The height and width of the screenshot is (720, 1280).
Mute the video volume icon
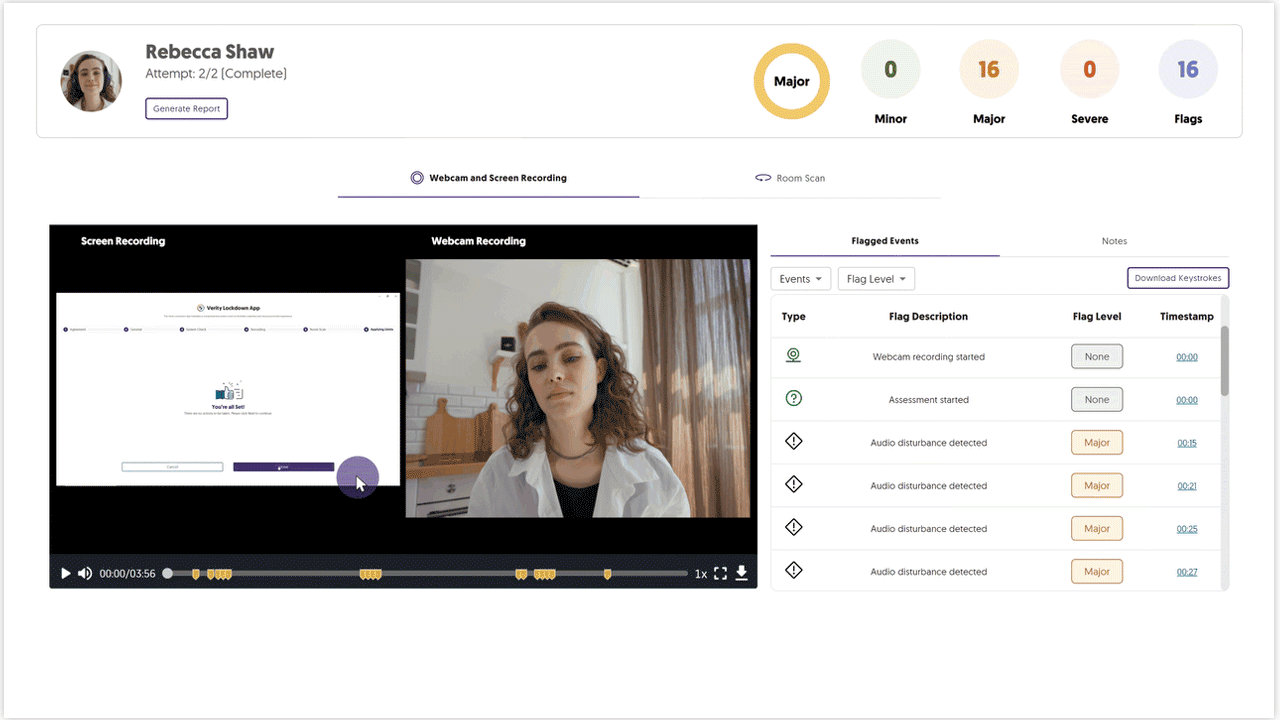coord(85,573)
